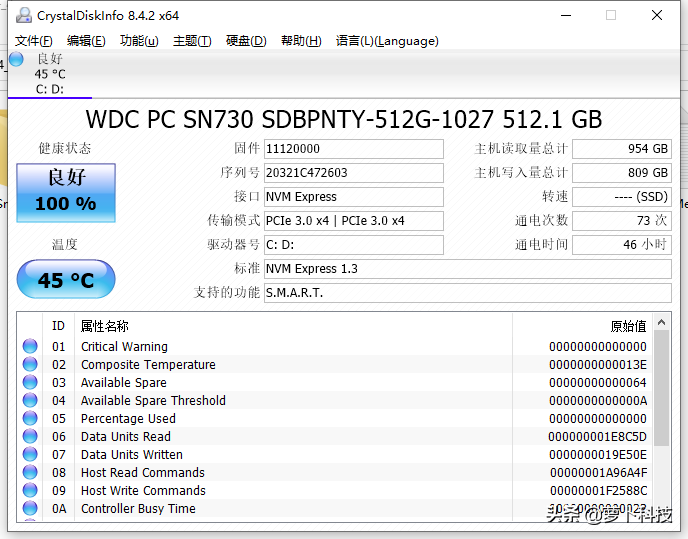Click the power on hours 46 小时
This screenshot has width=688, height=539.
(x=622, y=244)
